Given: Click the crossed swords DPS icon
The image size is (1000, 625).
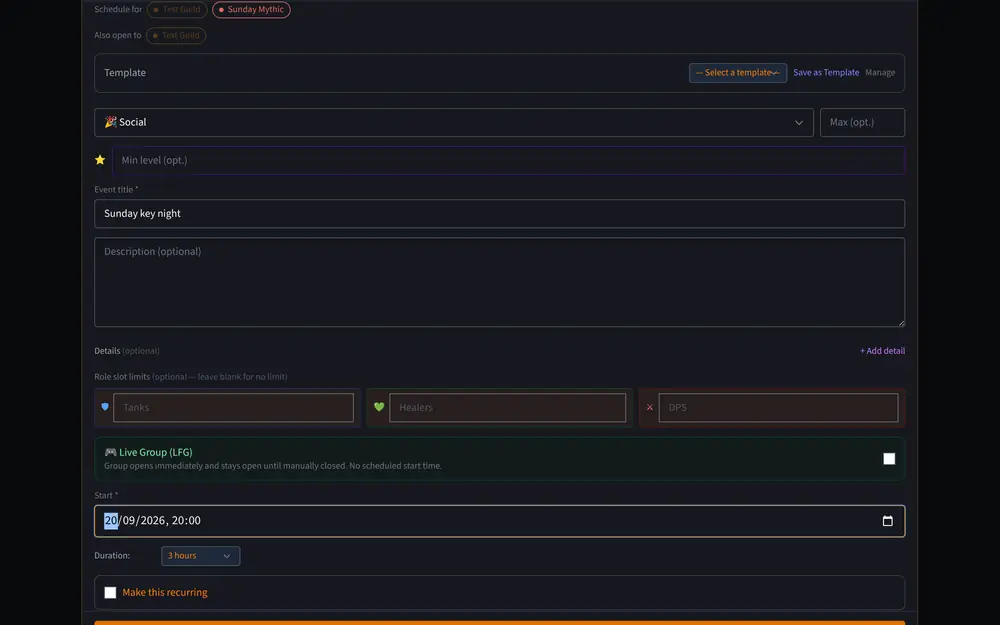Looking at the screenshot, I should pos(650,407).
